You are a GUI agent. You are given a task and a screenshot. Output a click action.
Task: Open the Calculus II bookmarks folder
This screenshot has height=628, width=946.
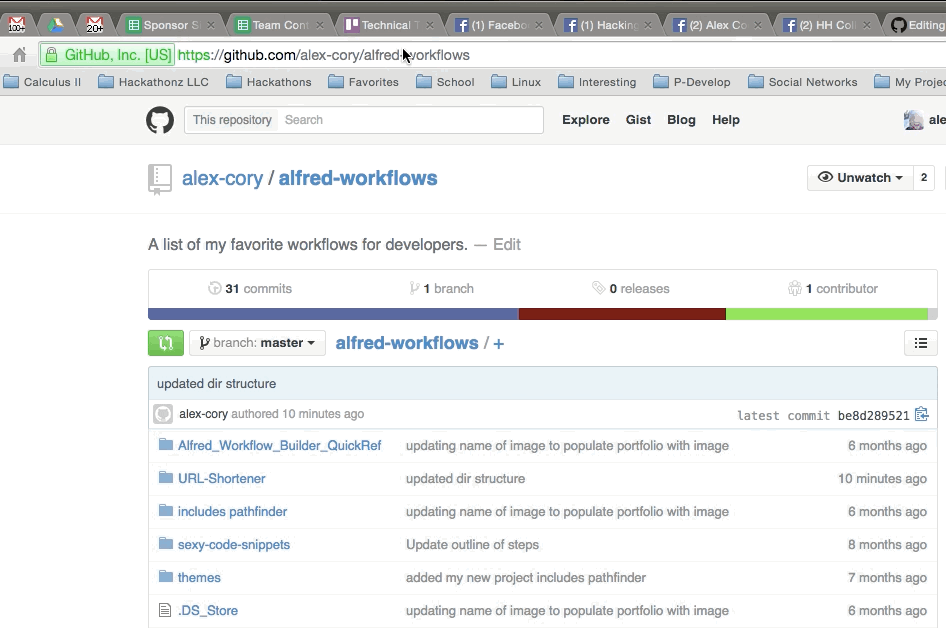point(42,82)
